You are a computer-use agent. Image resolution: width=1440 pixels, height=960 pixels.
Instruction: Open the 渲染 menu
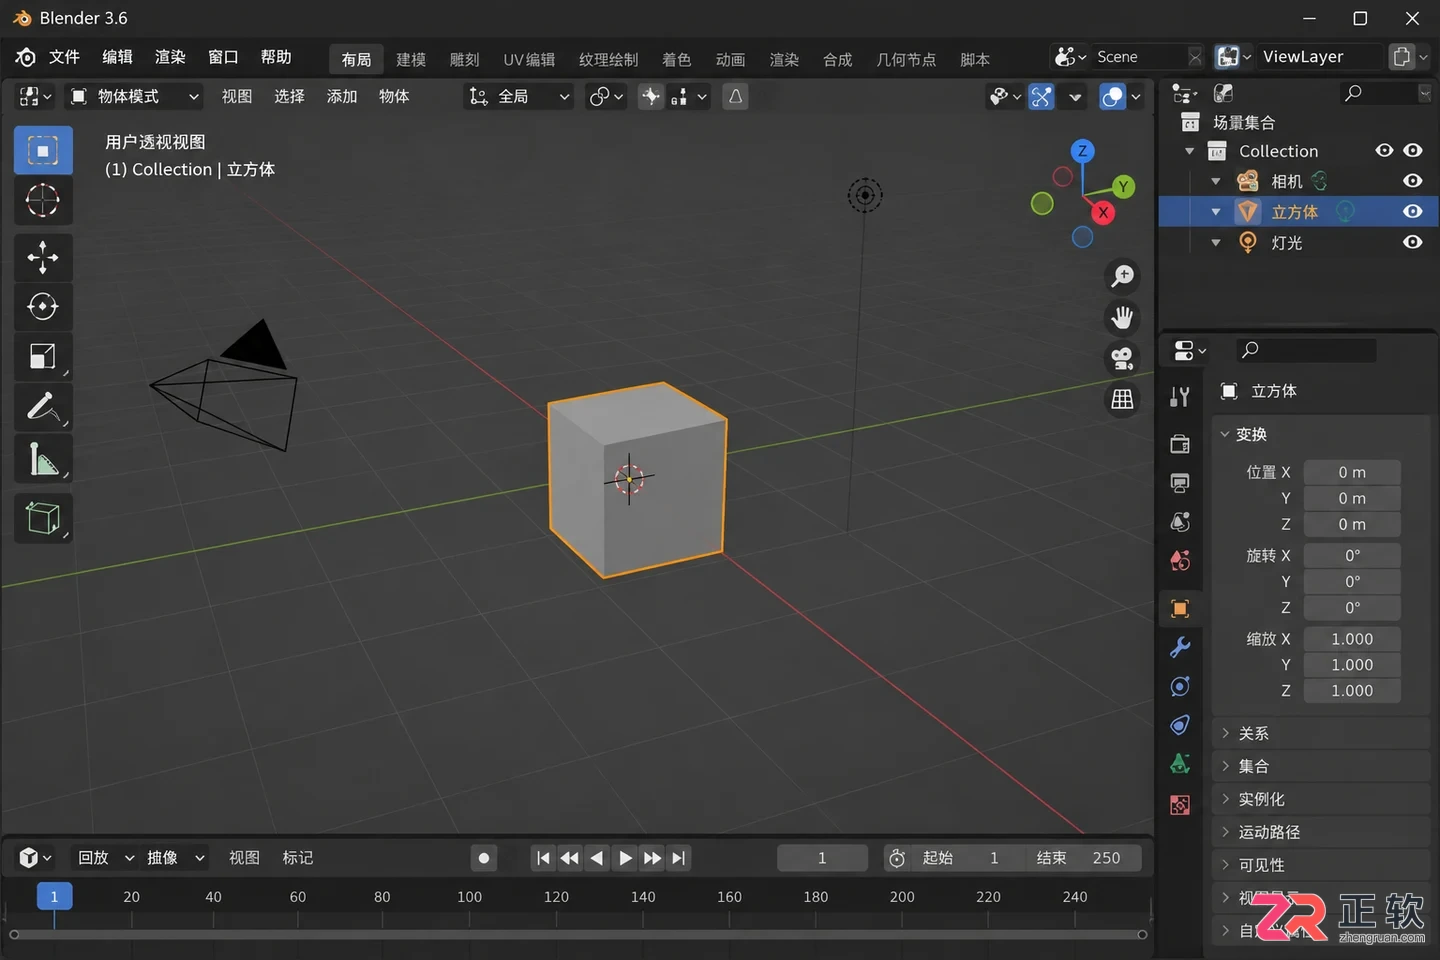[170, 57]
